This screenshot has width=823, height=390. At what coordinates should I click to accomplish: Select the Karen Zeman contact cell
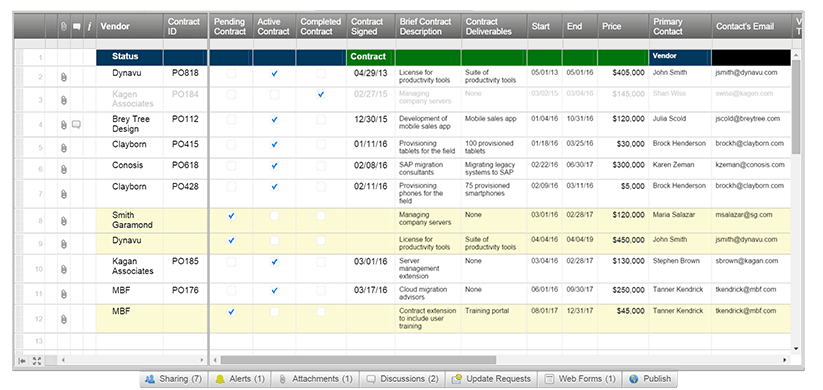click(x=680, y=168)
